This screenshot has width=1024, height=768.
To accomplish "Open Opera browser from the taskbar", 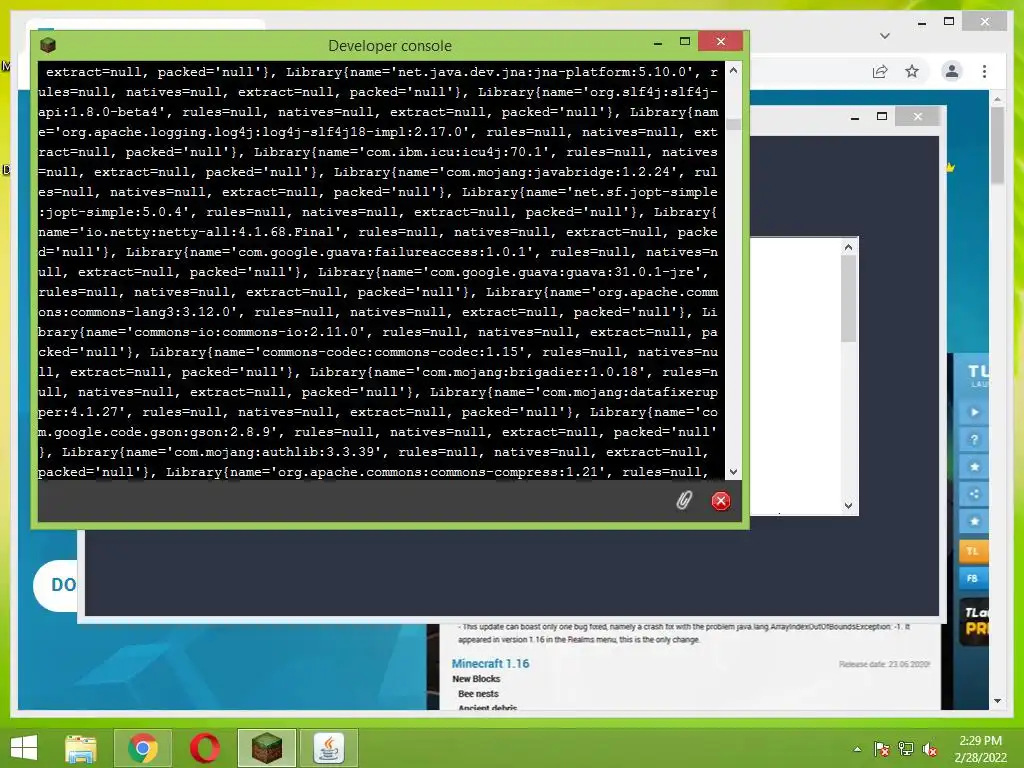I will click(204, 748).
